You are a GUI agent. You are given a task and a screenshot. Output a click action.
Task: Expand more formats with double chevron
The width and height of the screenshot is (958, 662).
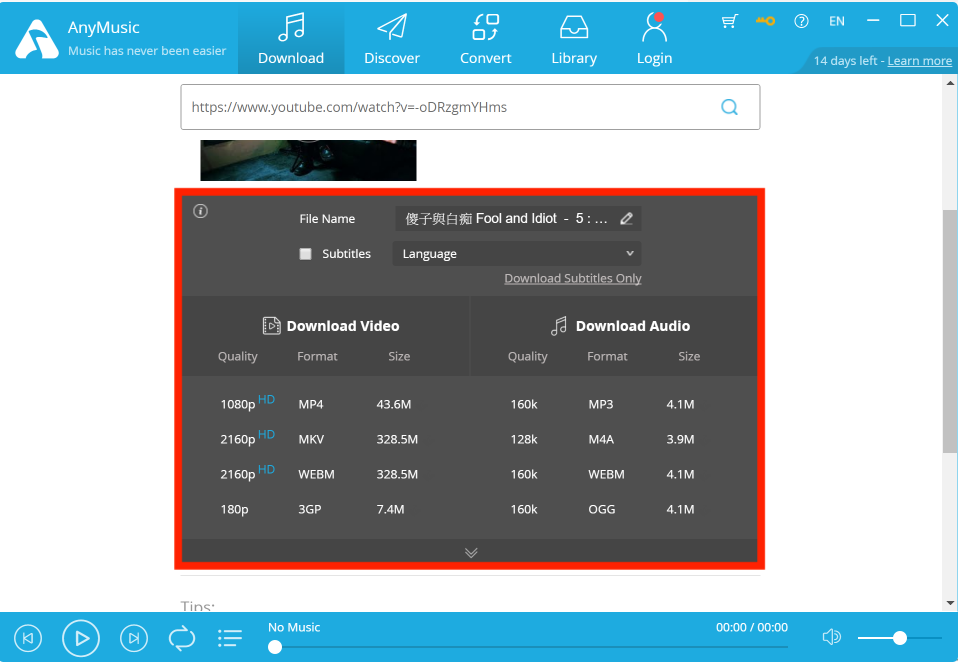click(x=470, y=553)
